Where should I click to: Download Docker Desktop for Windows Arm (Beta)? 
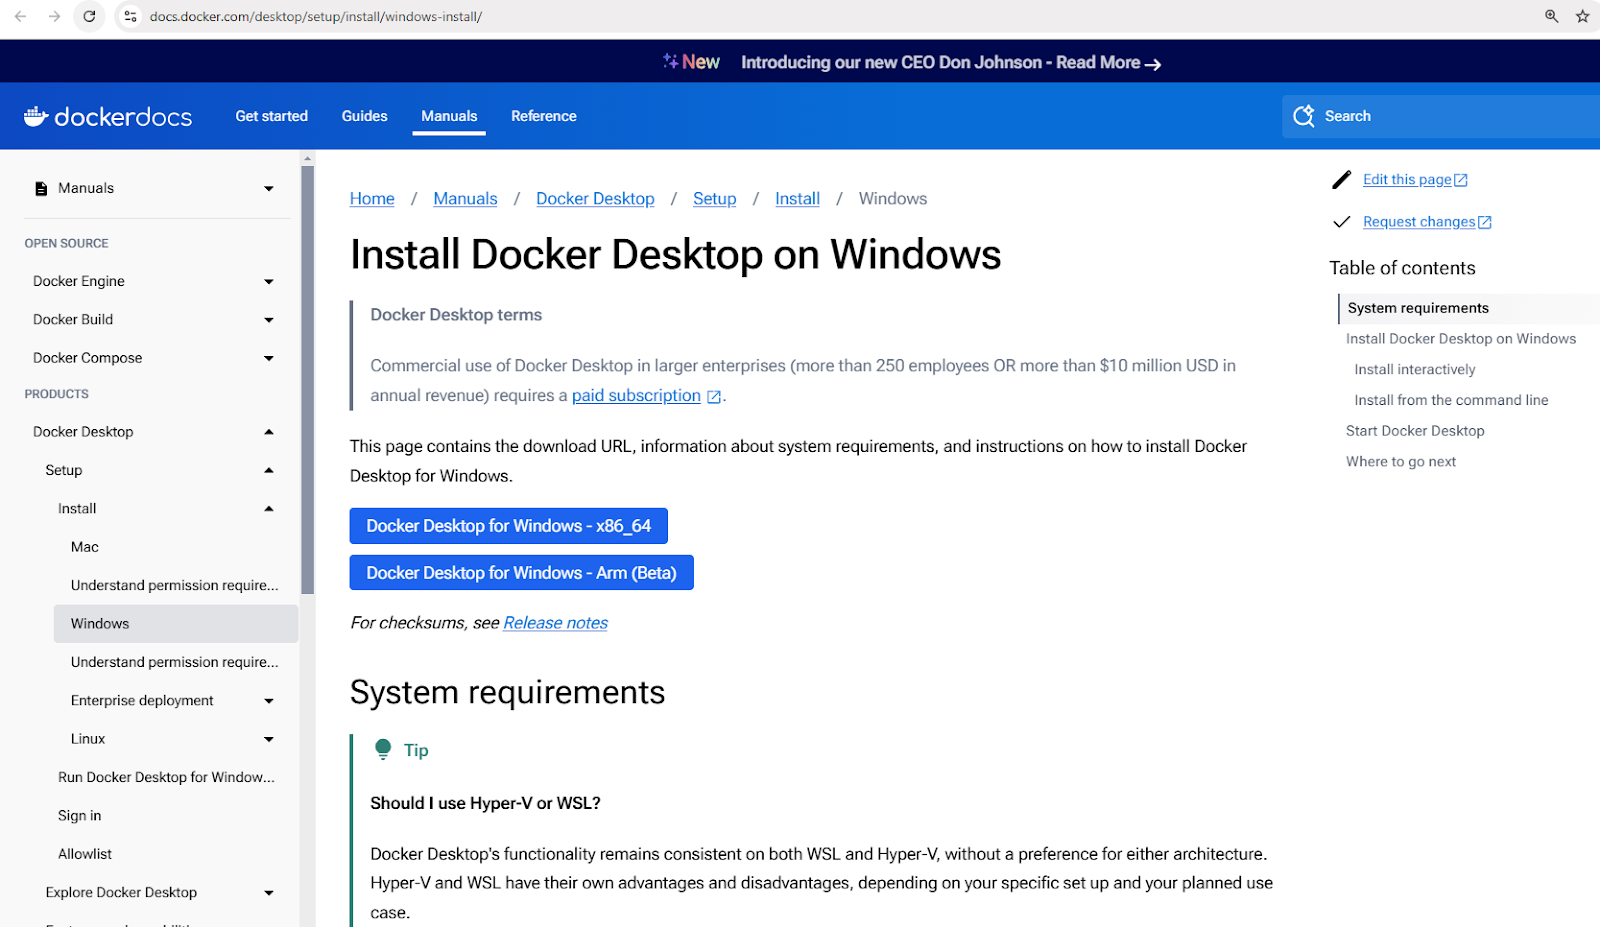pos(522,573)
